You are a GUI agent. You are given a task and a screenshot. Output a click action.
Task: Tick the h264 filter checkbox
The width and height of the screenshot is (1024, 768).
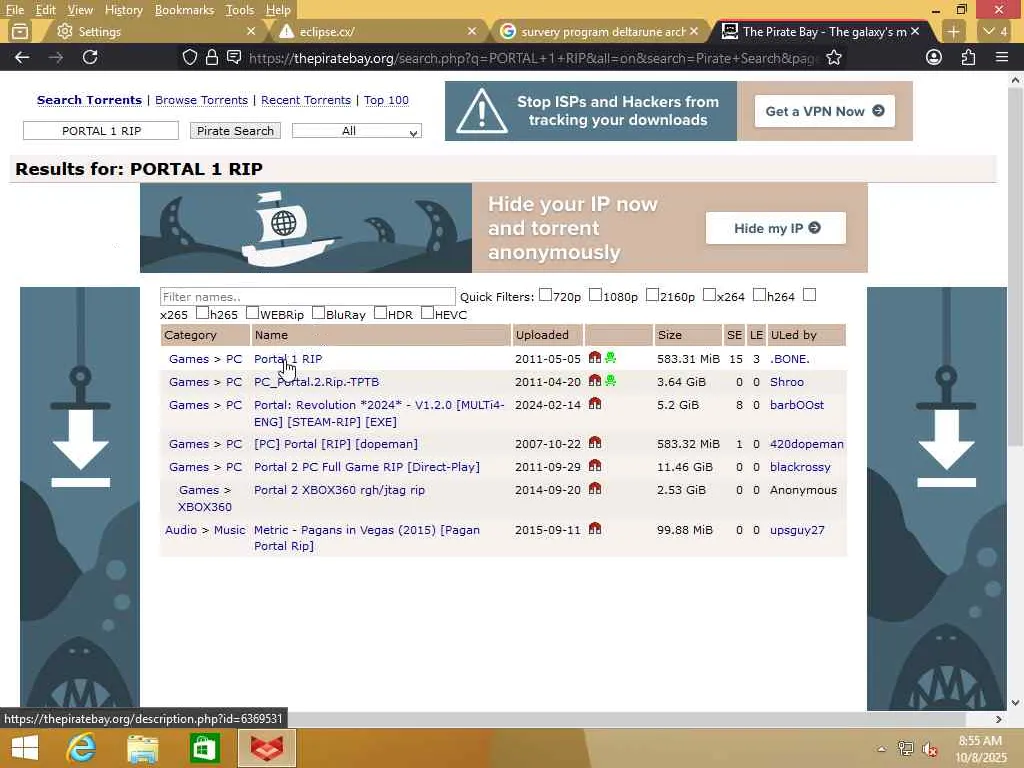[759, 295]
